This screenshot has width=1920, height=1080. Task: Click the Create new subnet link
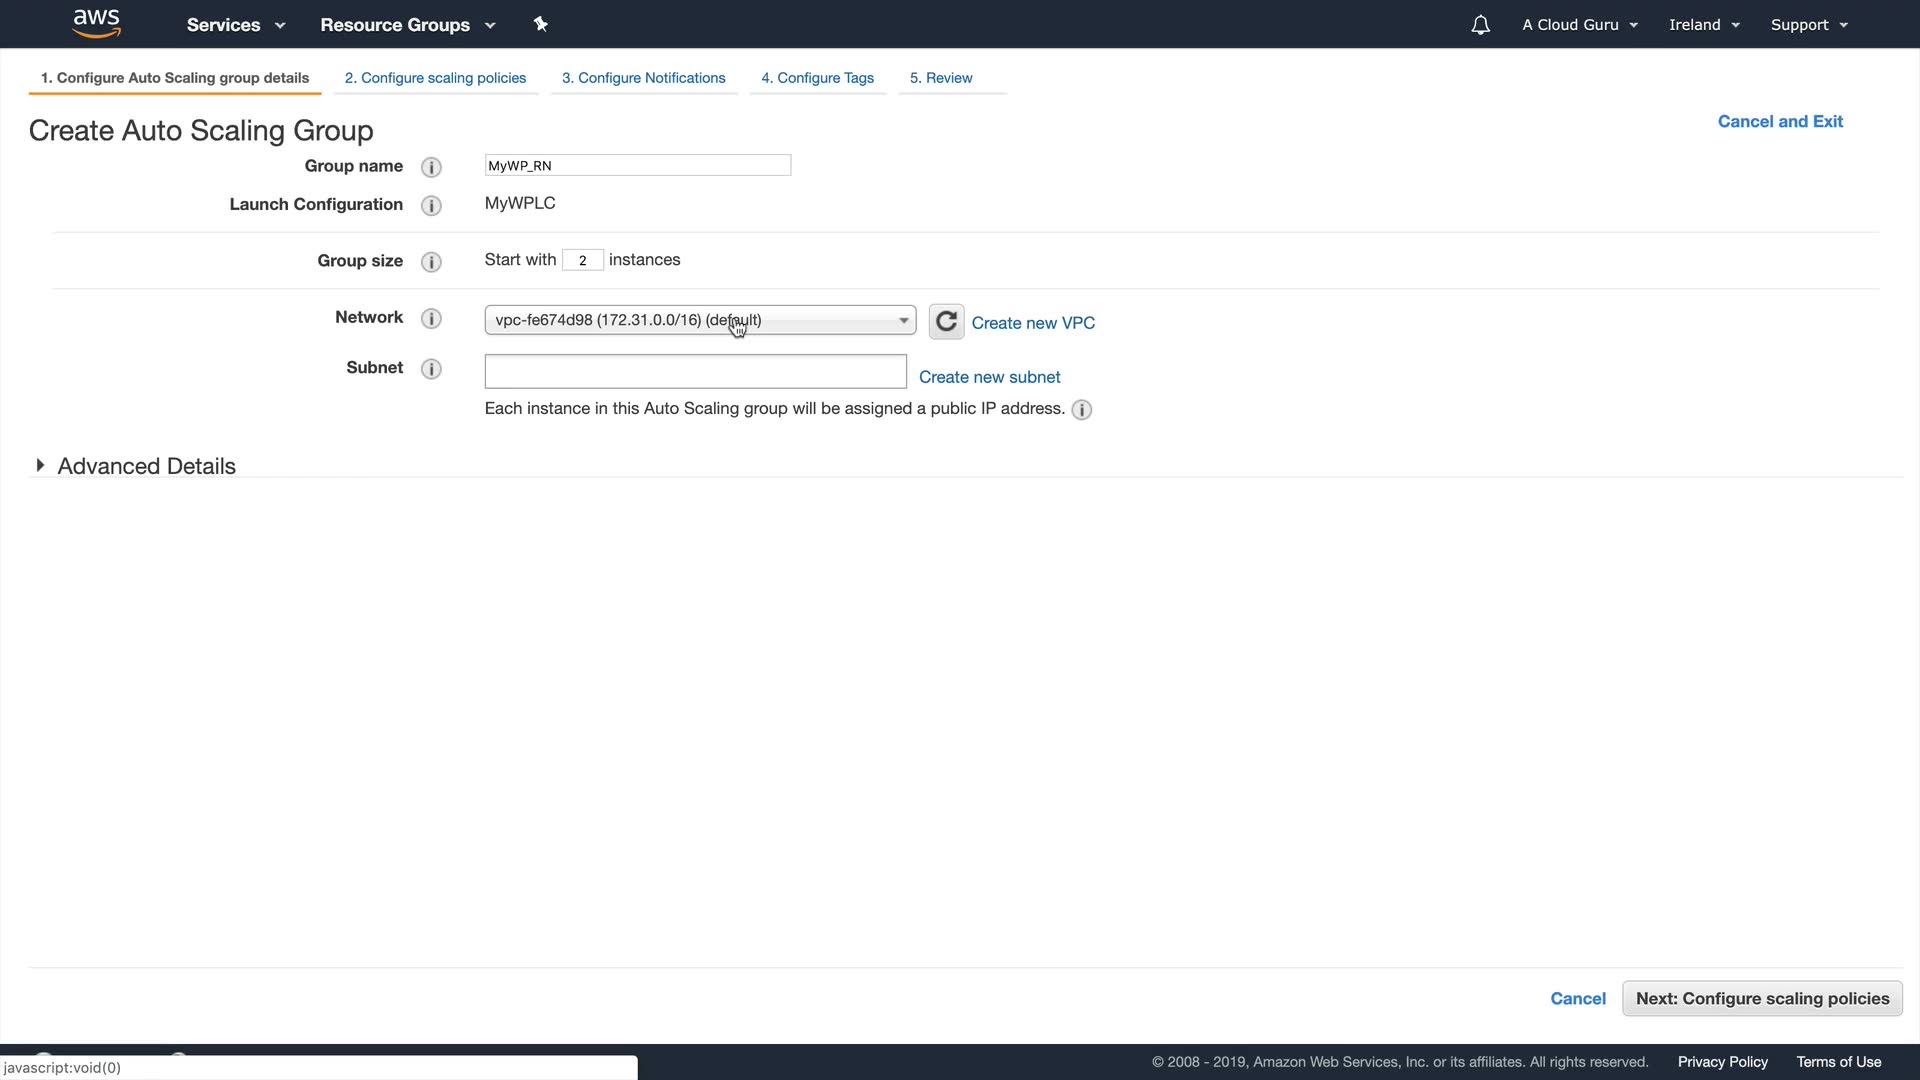click(989, 377)
